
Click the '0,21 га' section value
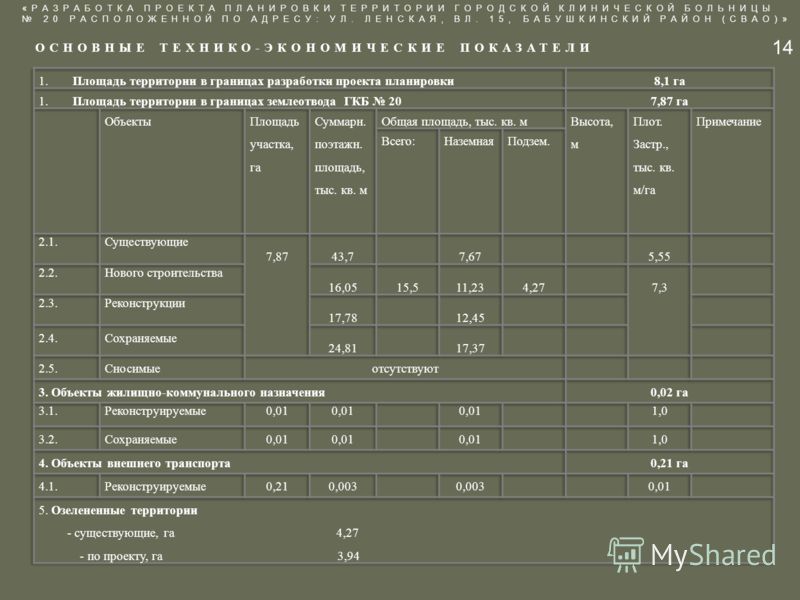[669, 464]
